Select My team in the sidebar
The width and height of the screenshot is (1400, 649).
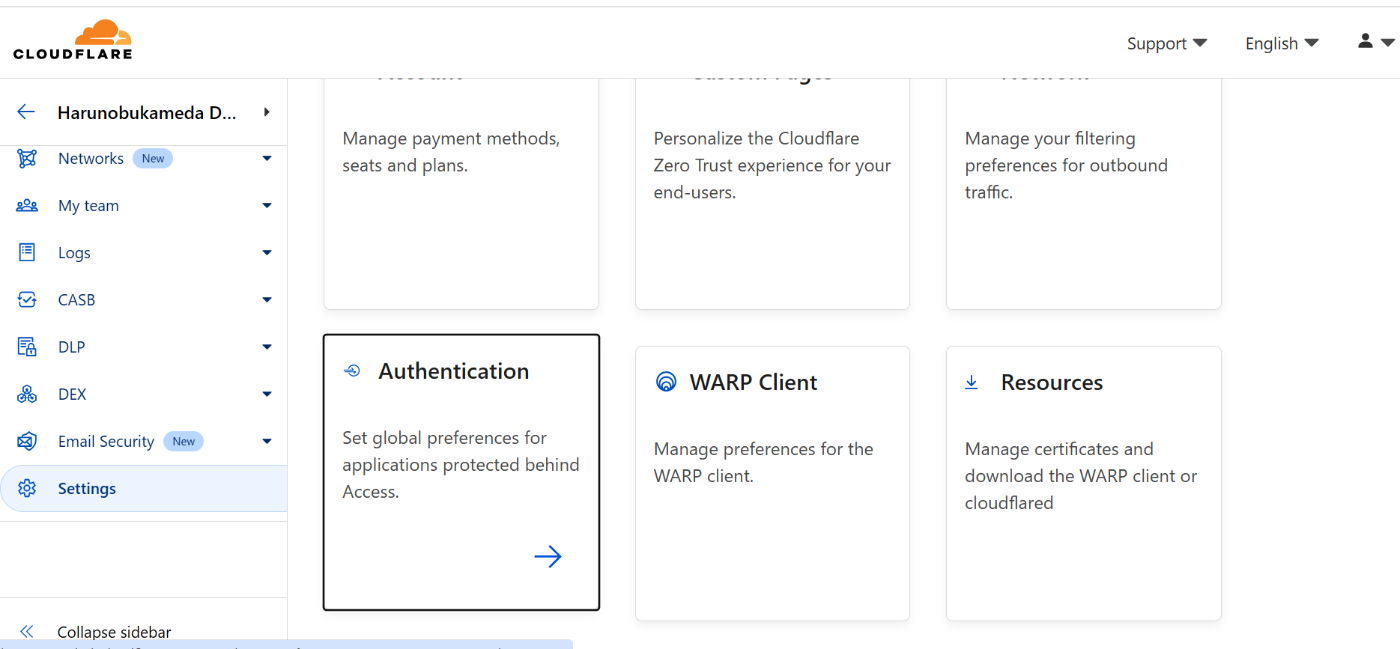(88, 205)
